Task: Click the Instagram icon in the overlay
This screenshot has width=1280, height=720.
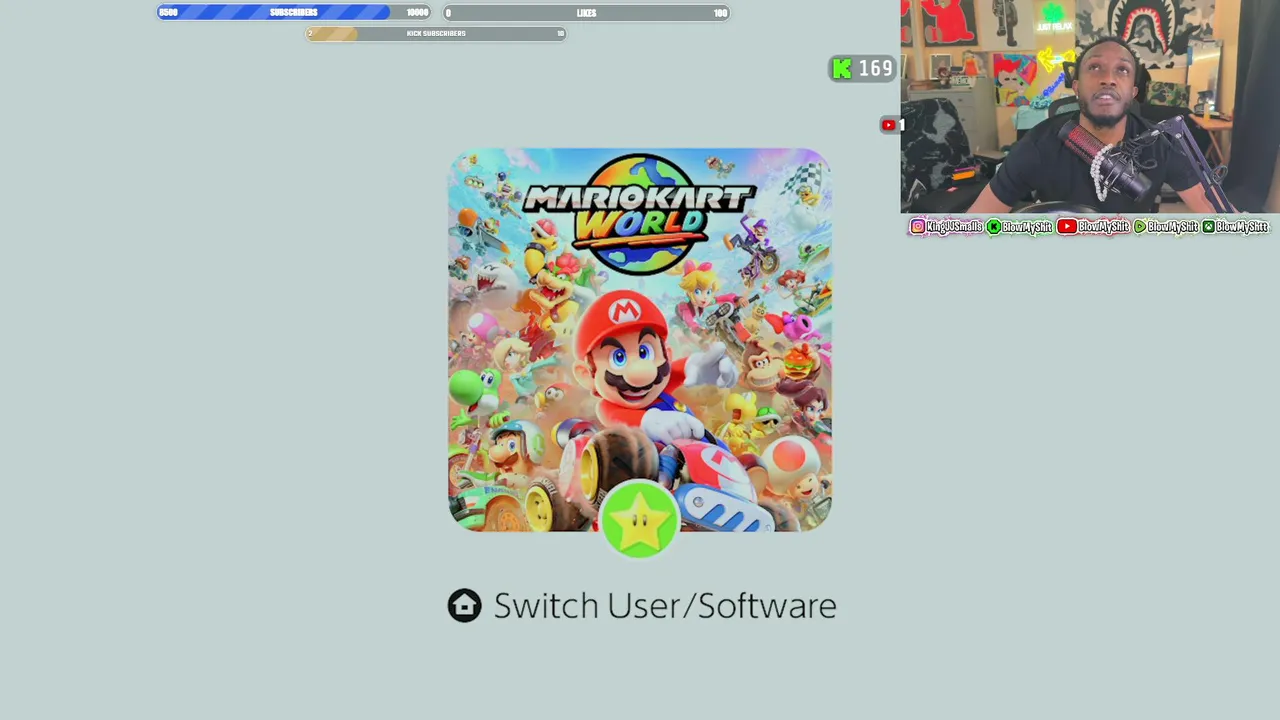Action: [918, 227]
